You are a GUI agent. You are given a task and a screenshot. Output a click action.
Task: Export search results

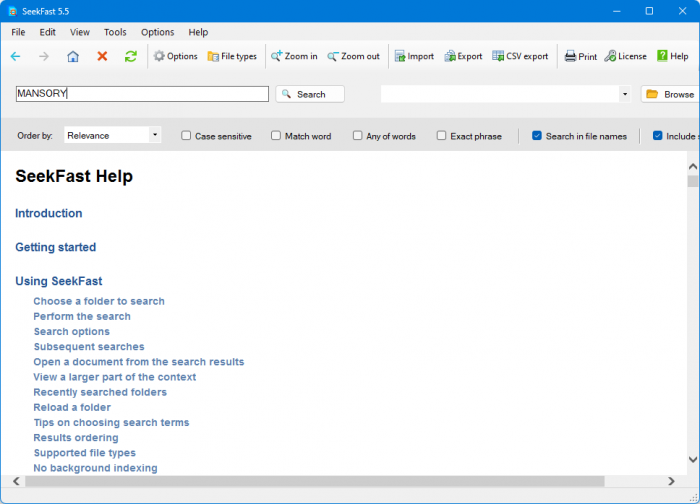pyautogui.click(x=463, y=56)
